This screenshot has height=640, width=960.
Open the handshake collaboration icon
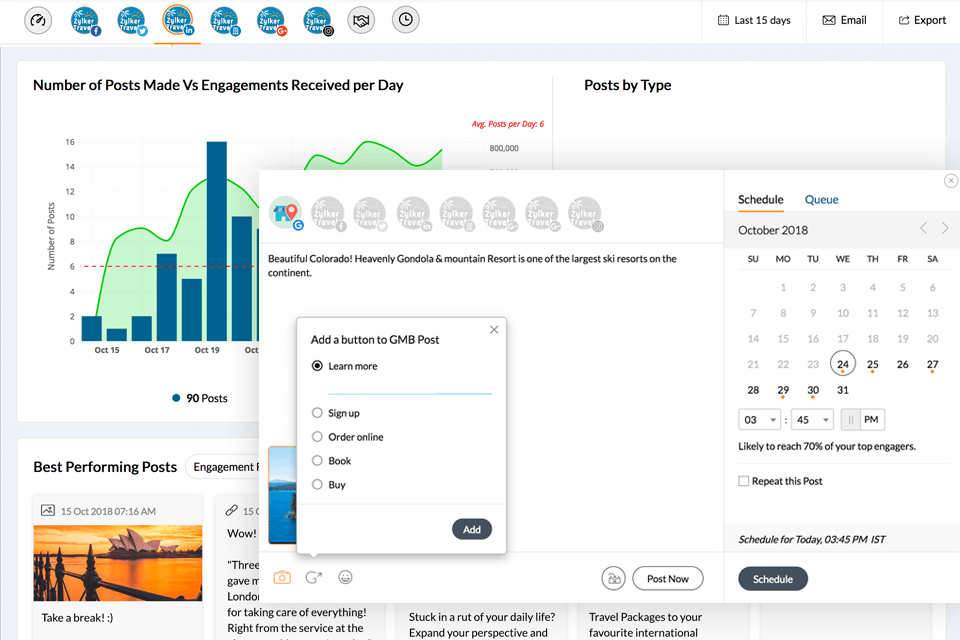361,21
